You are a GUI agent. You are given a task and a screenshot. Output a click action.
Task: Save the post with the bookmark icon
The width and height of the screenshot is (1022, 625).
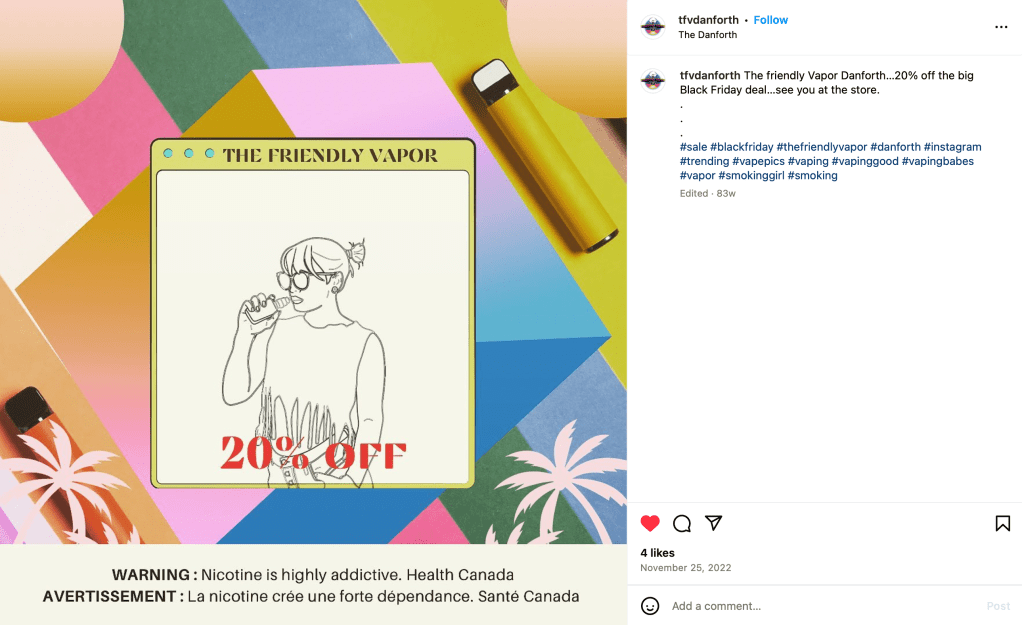click(x=1002, y=523)
